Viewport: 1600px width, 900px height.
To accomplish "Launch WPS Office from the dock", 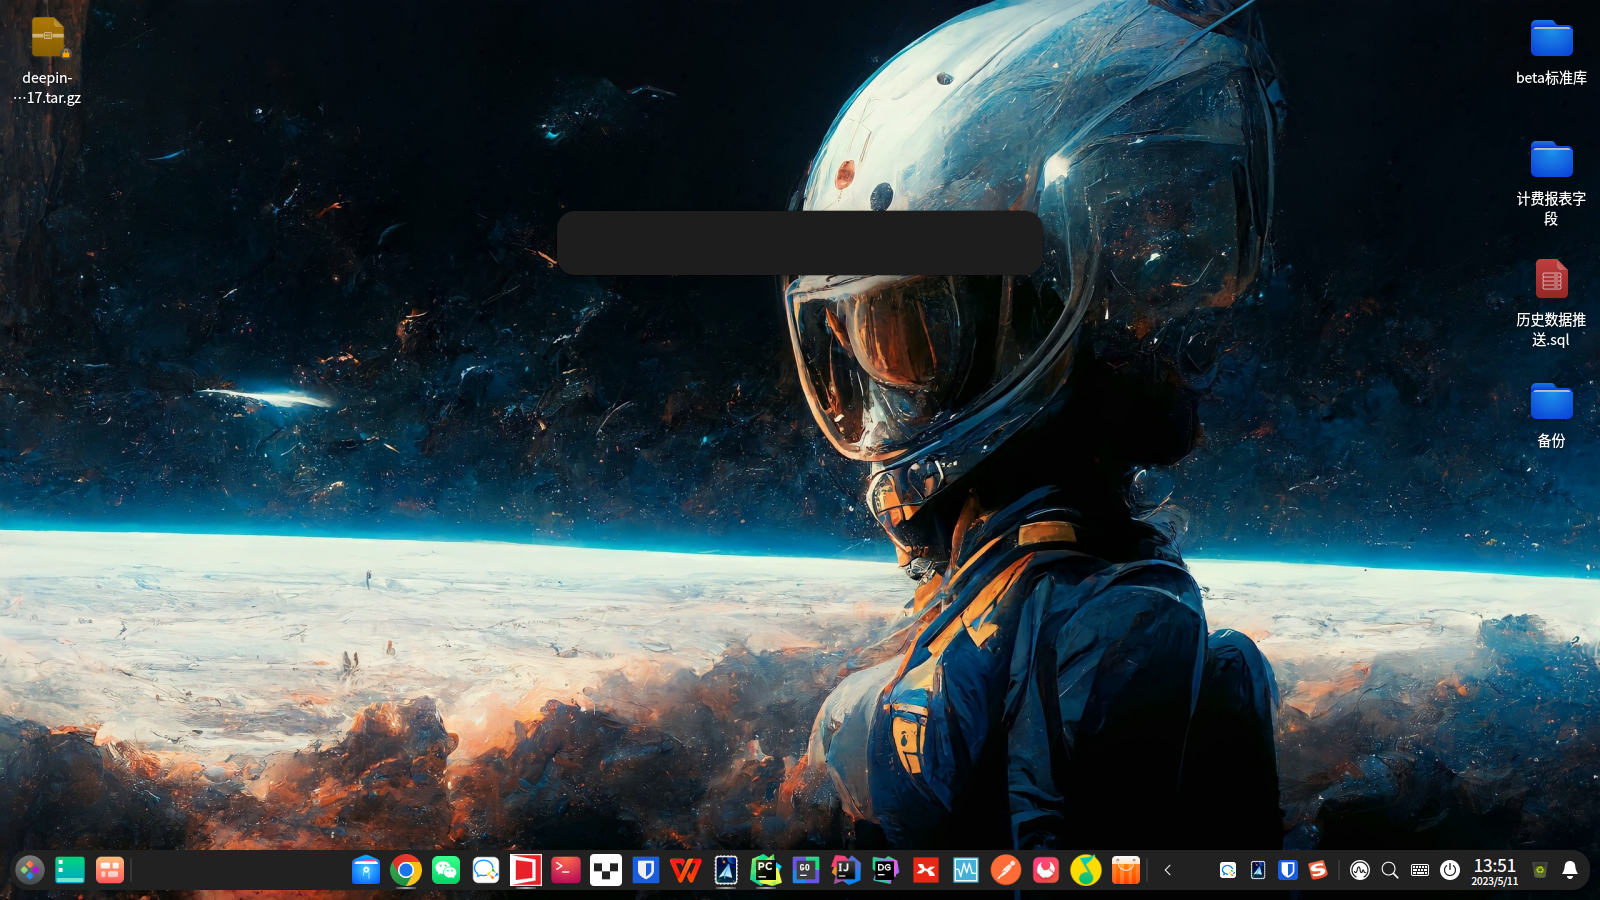I will (686, 870).
